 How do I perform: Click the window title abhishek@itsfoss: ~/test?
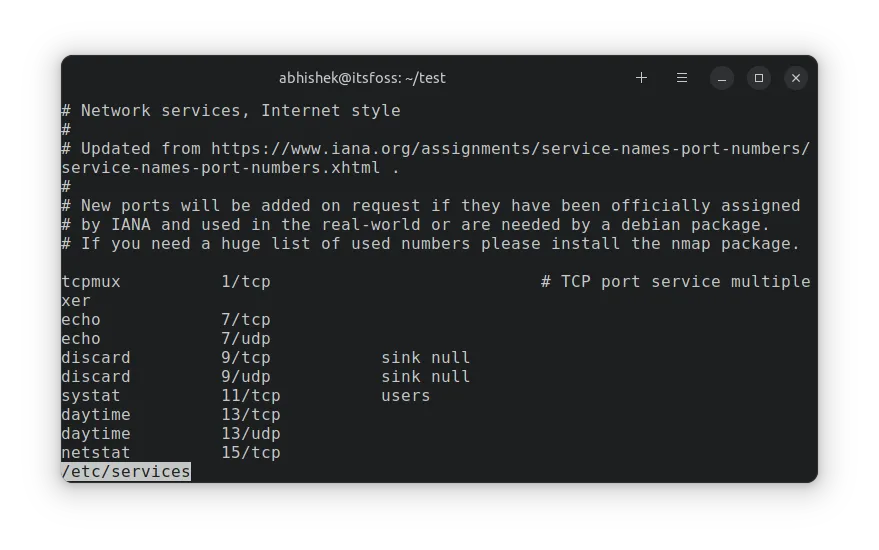click(x=363, y=78)
